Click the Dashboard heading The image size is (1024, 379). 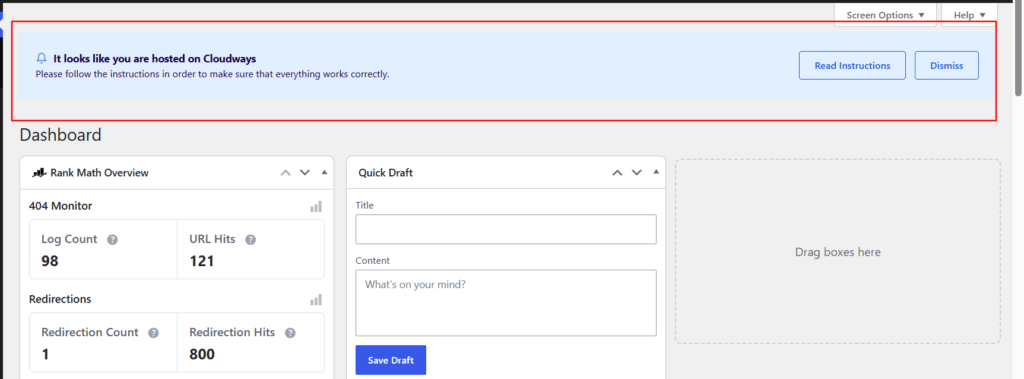click(61, 135)
